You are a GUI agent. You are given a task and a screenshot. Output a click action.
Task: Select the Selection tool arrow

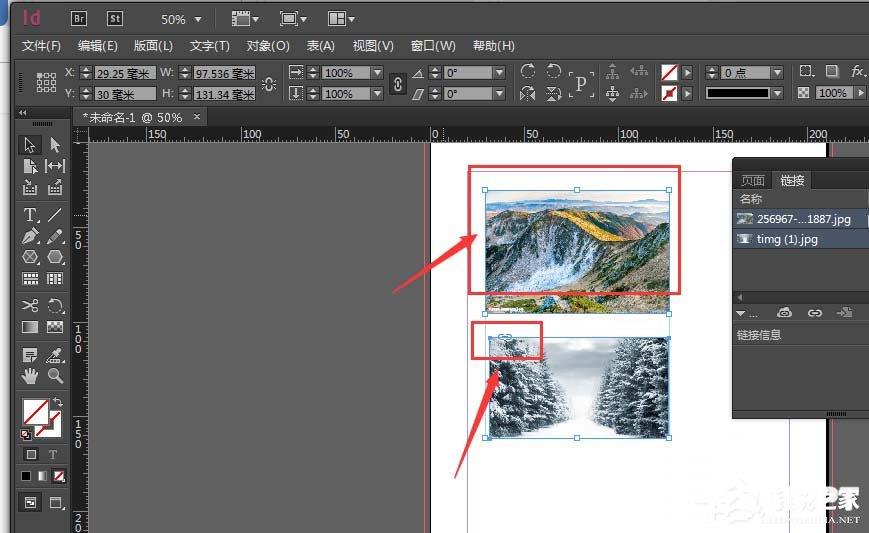[x=29, y=145]
